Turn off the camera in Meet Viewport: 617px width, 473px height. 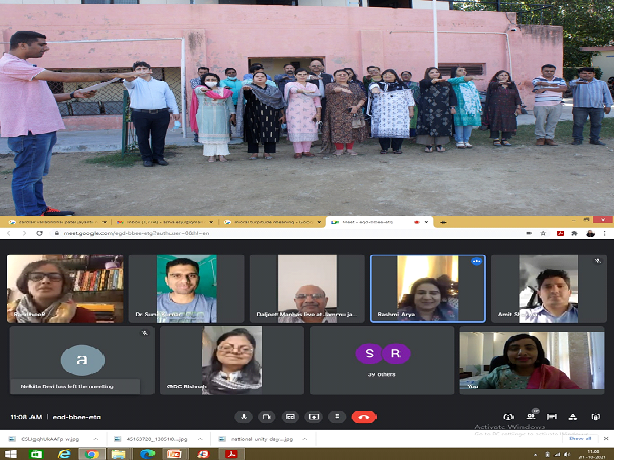267,416
